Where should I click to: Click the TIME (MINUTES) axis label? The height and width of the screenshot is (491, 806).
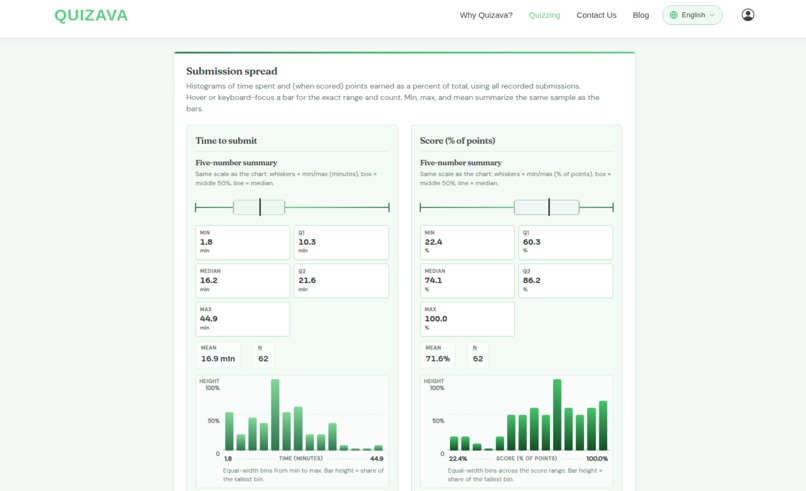pos(301,458)
